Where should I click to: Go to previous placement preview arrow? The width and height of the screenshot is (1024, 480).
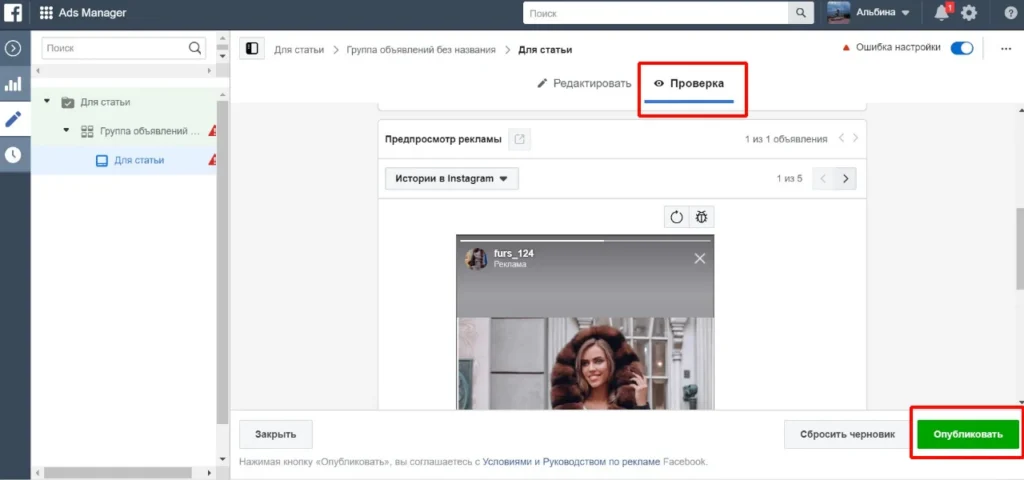823,178
